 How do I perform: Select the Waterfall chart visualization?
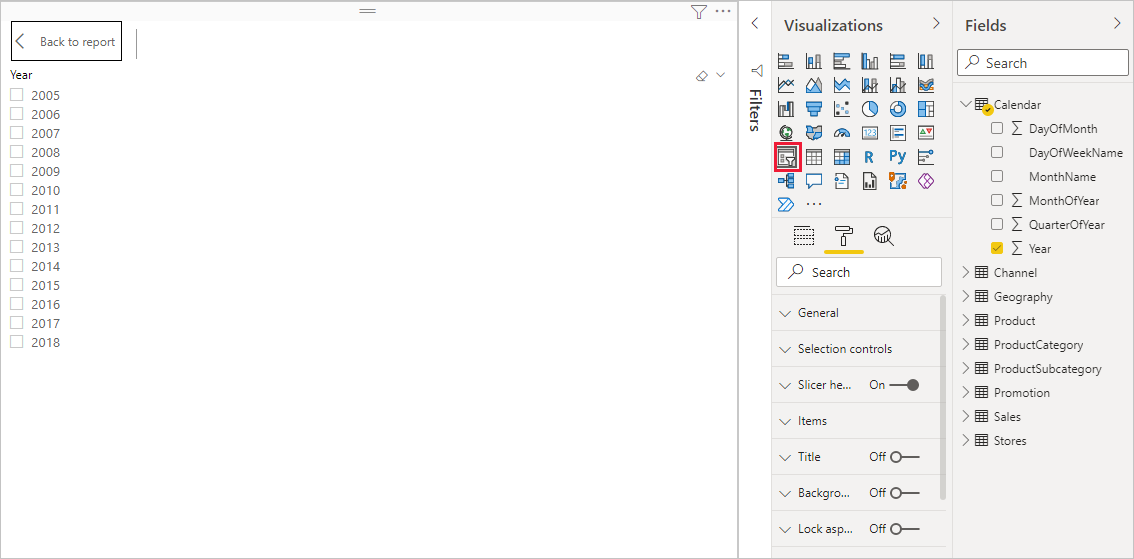coord(786,109)
